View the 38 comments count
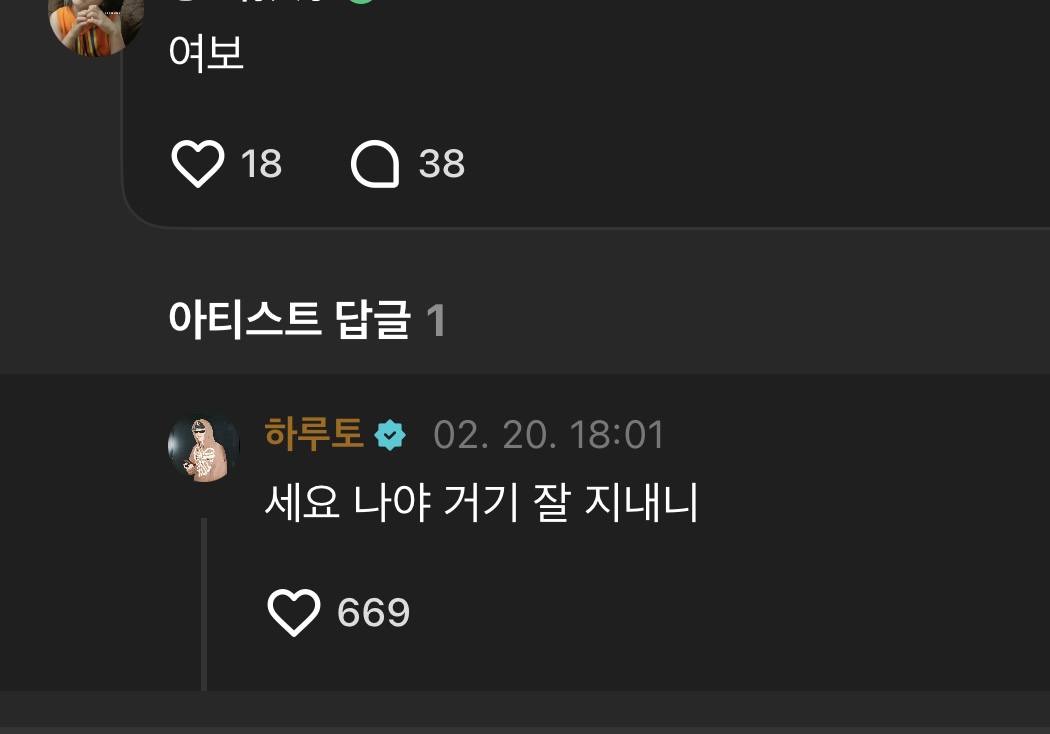Screen dimensions: 1050x734 [441, 163]
